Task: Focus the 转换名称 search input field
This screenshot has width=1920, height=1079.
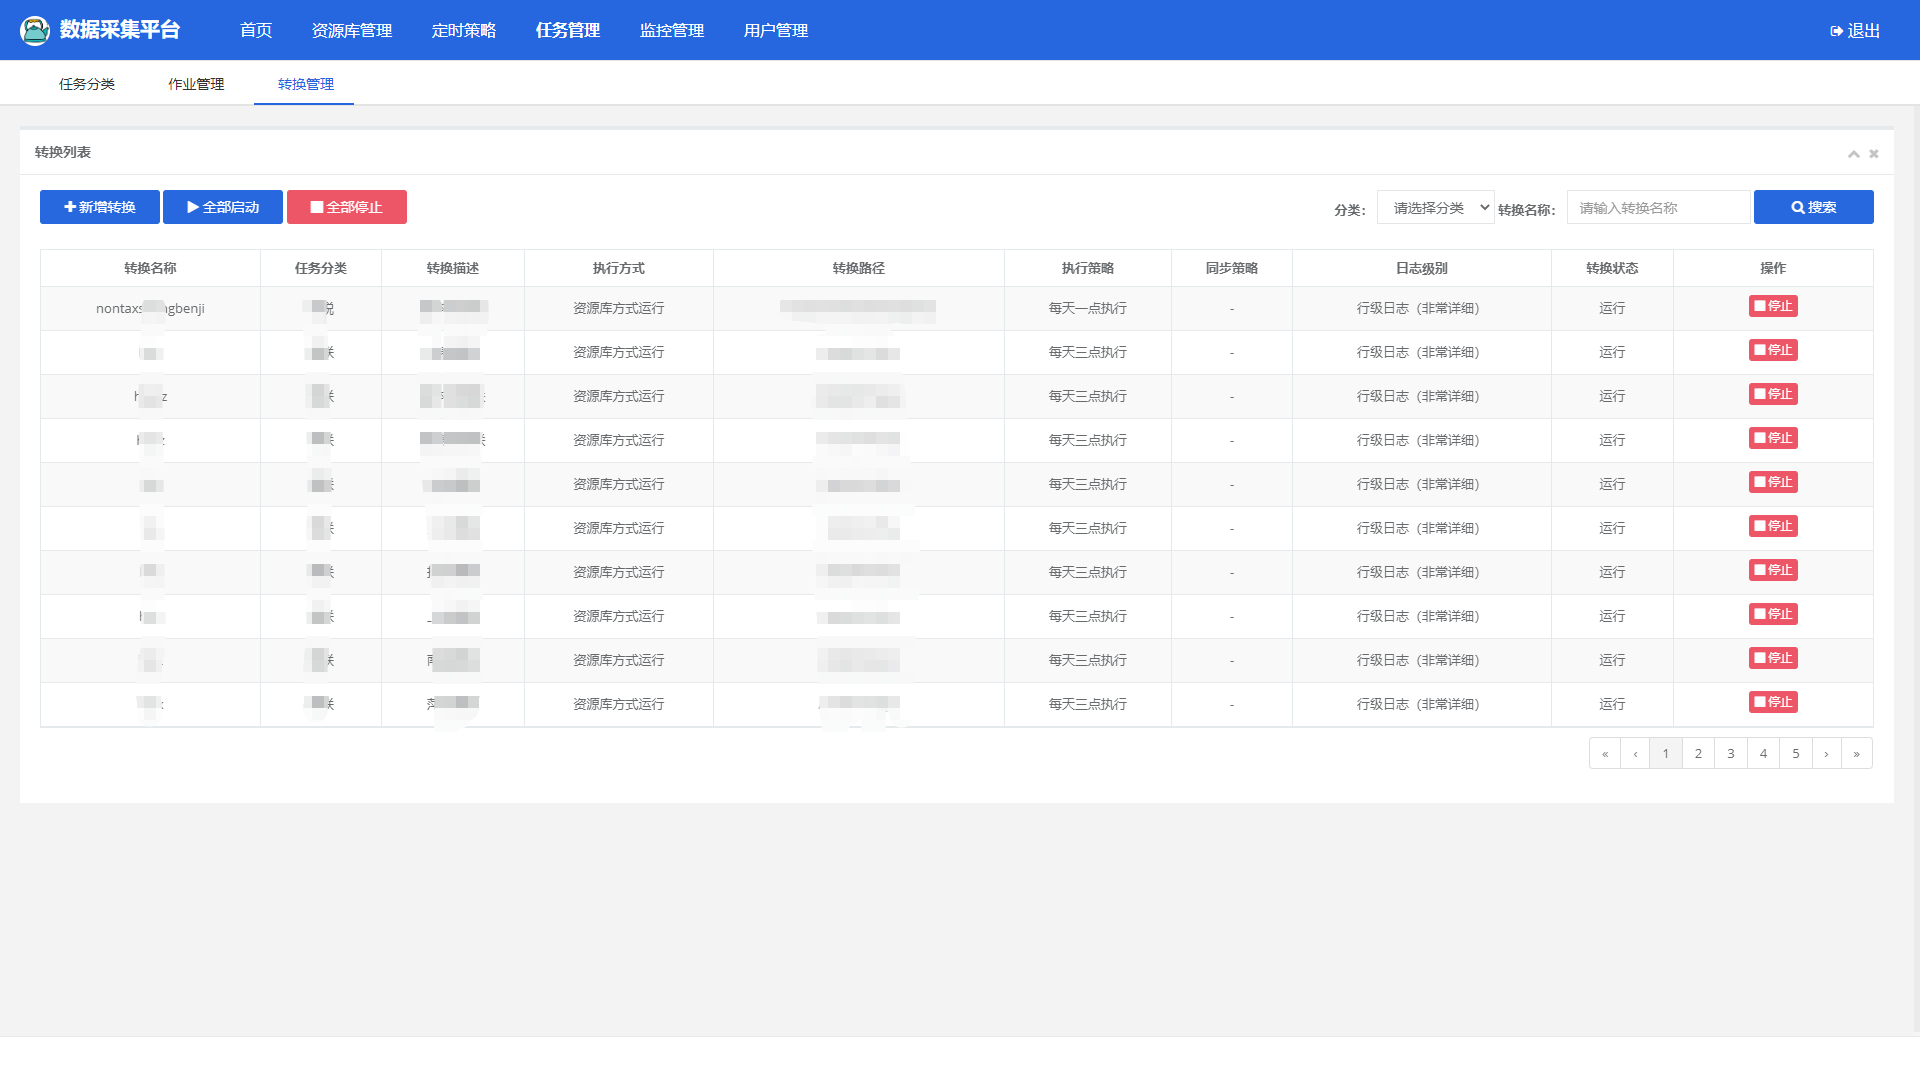Action: [x=1659, y=207]
